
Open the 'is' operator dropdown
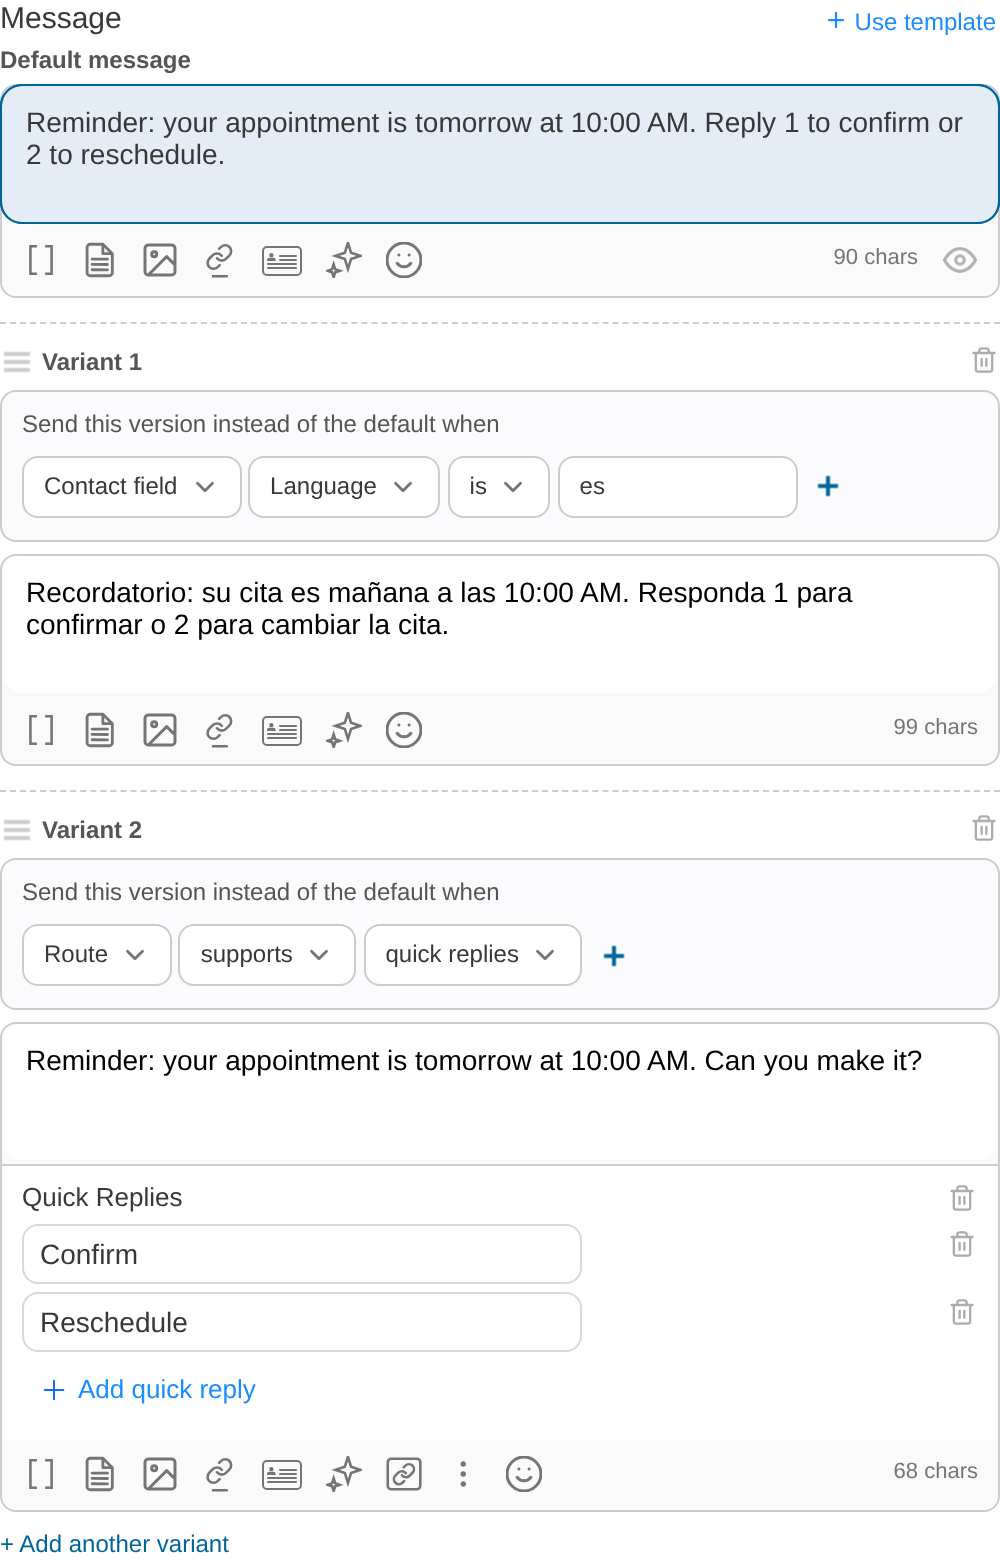coord(499,487)
